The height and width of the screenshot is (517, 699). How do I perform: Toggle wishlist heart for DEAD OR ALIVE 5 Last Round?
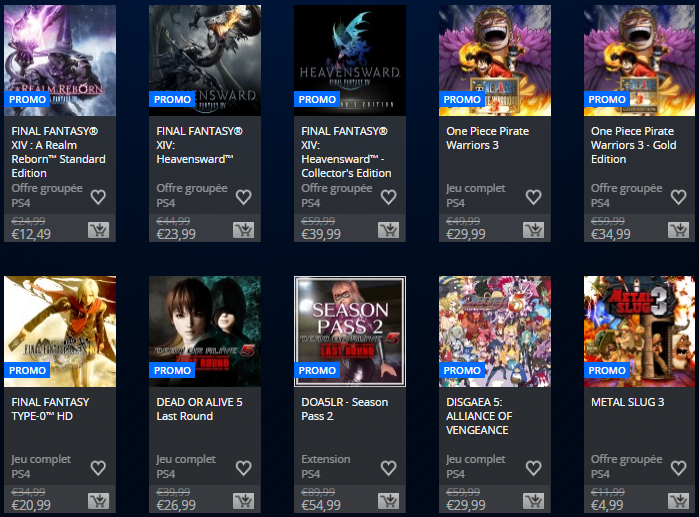tap(243, 468)
